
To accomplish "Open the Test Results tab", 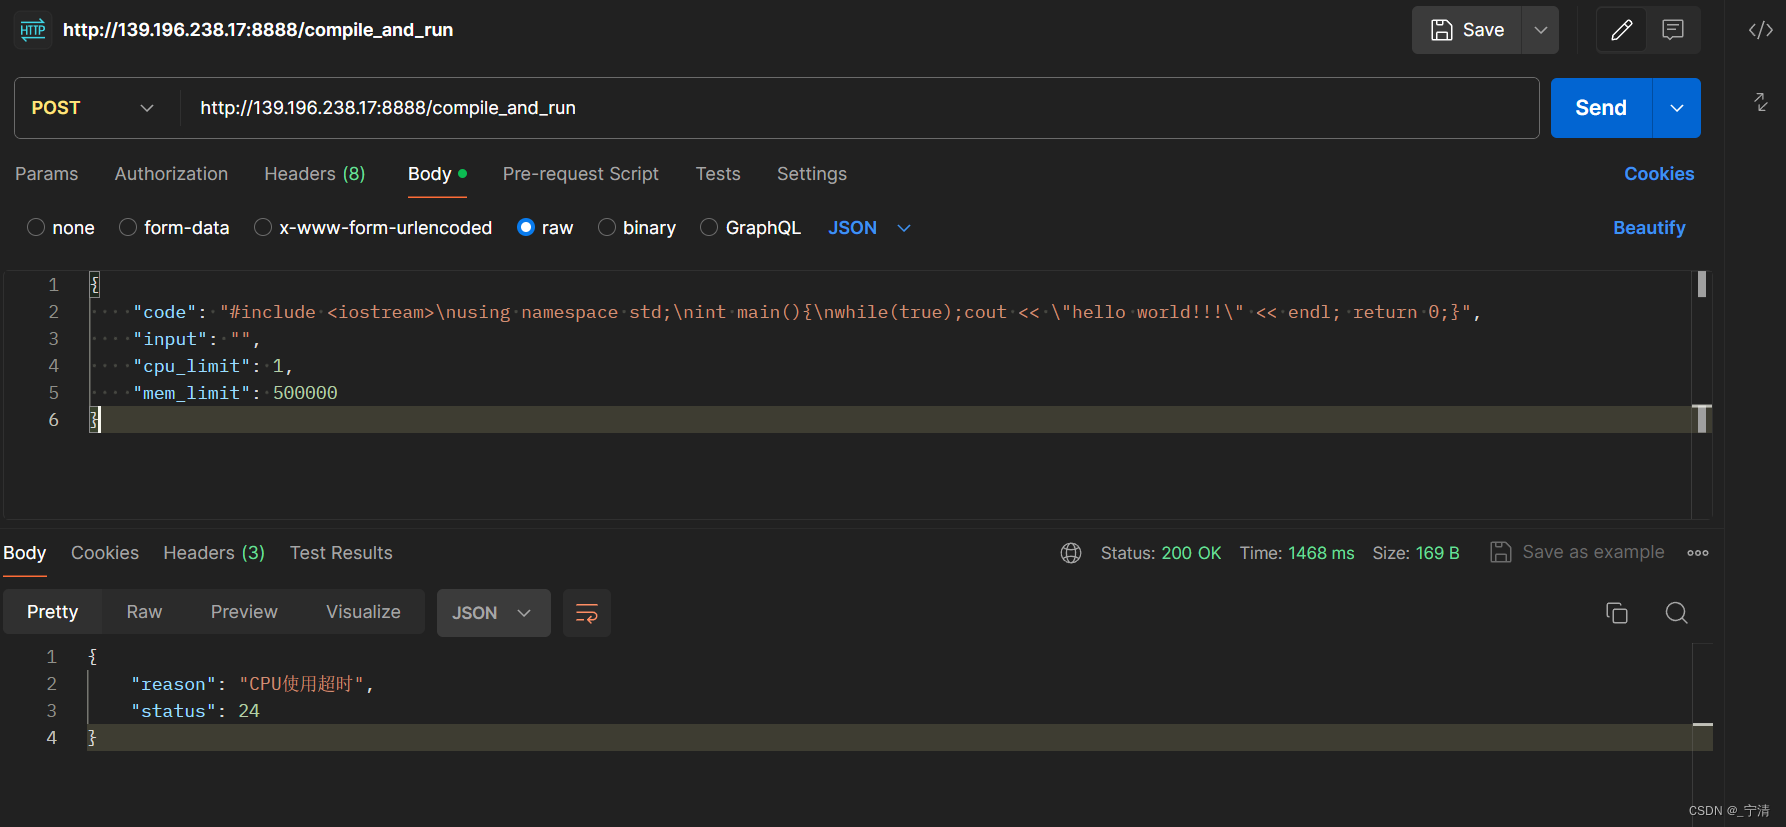I will (x=341, y=553).
